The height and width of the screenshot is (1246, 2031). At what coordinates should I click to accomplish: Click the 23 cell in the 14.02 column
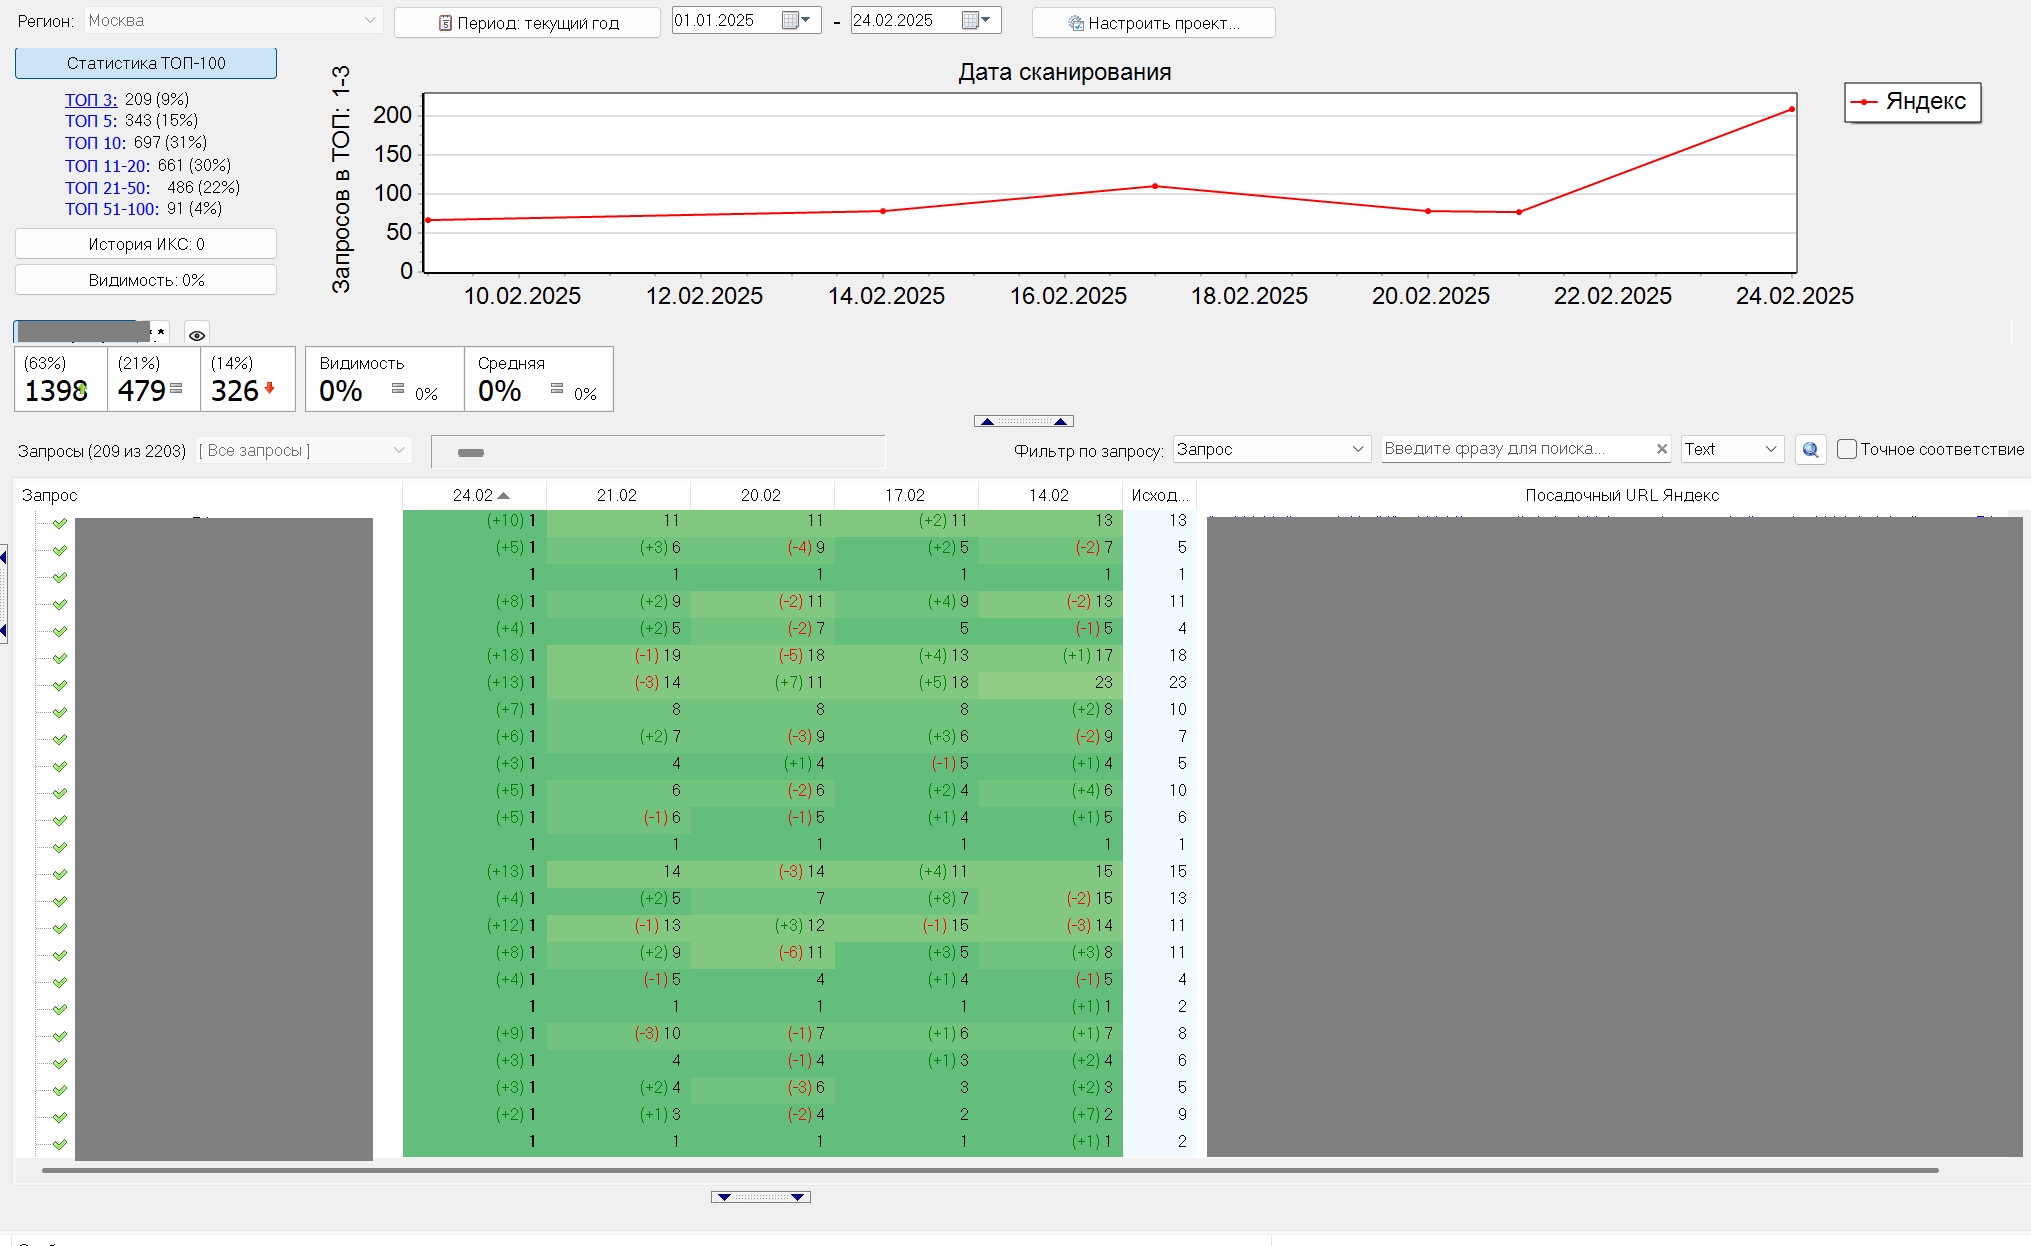(x=1051, y=682)
